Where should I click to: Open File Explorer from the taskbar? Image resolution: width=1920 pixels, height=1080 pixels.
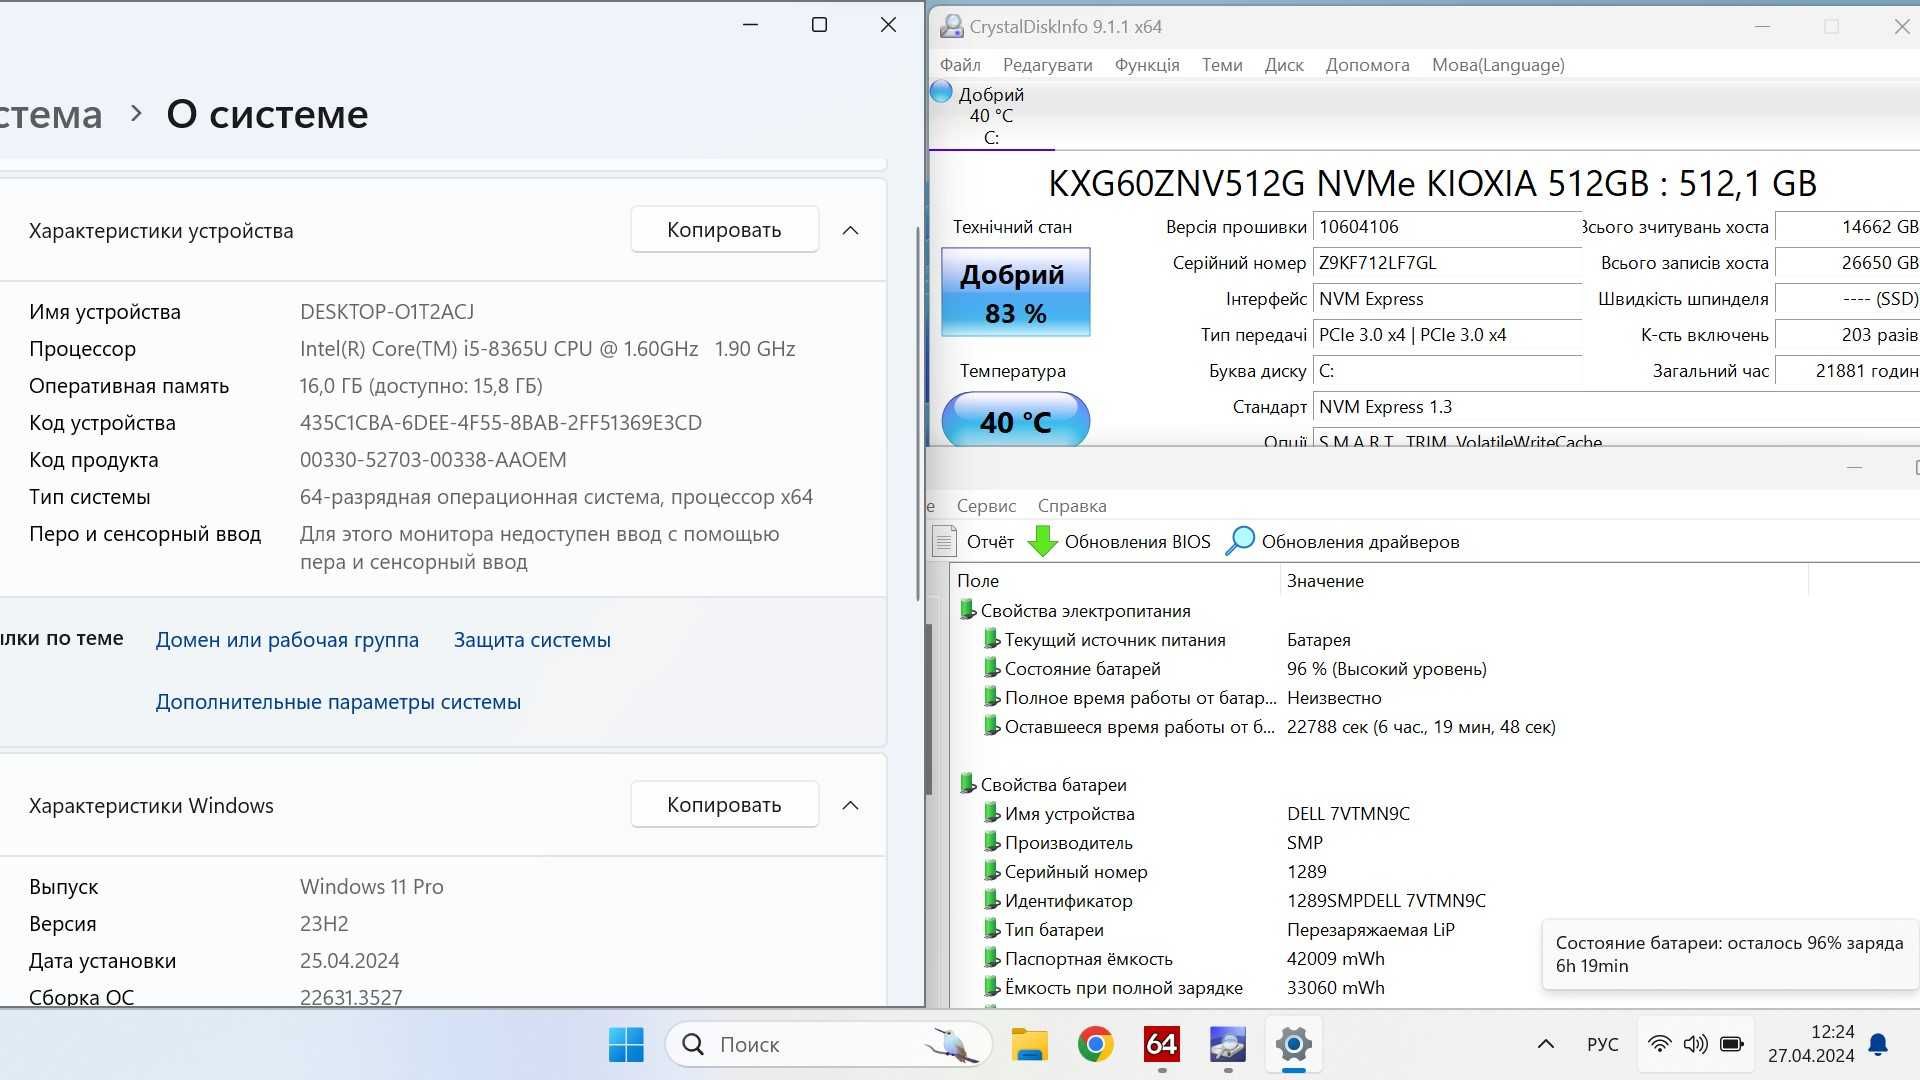tap(1029, 1045)
